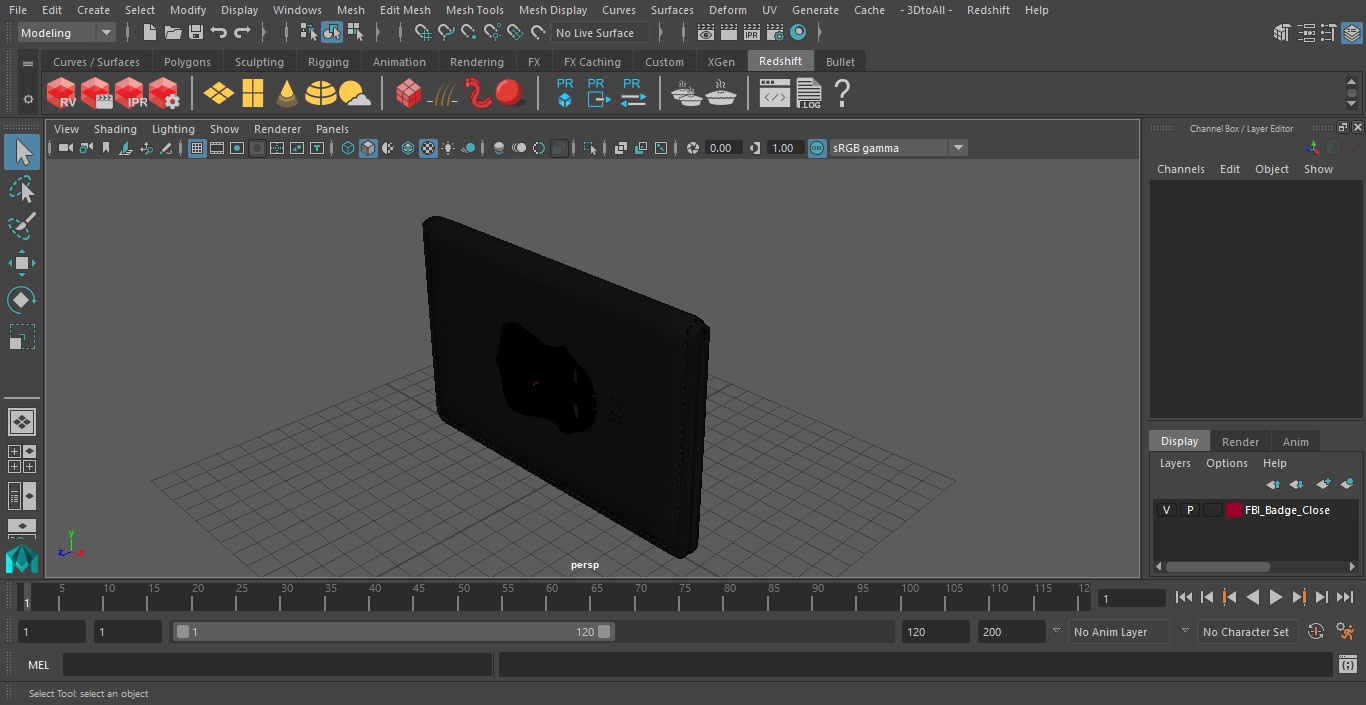
Task: Create Redshift physical sun and sky
Action: click(354, 94)
